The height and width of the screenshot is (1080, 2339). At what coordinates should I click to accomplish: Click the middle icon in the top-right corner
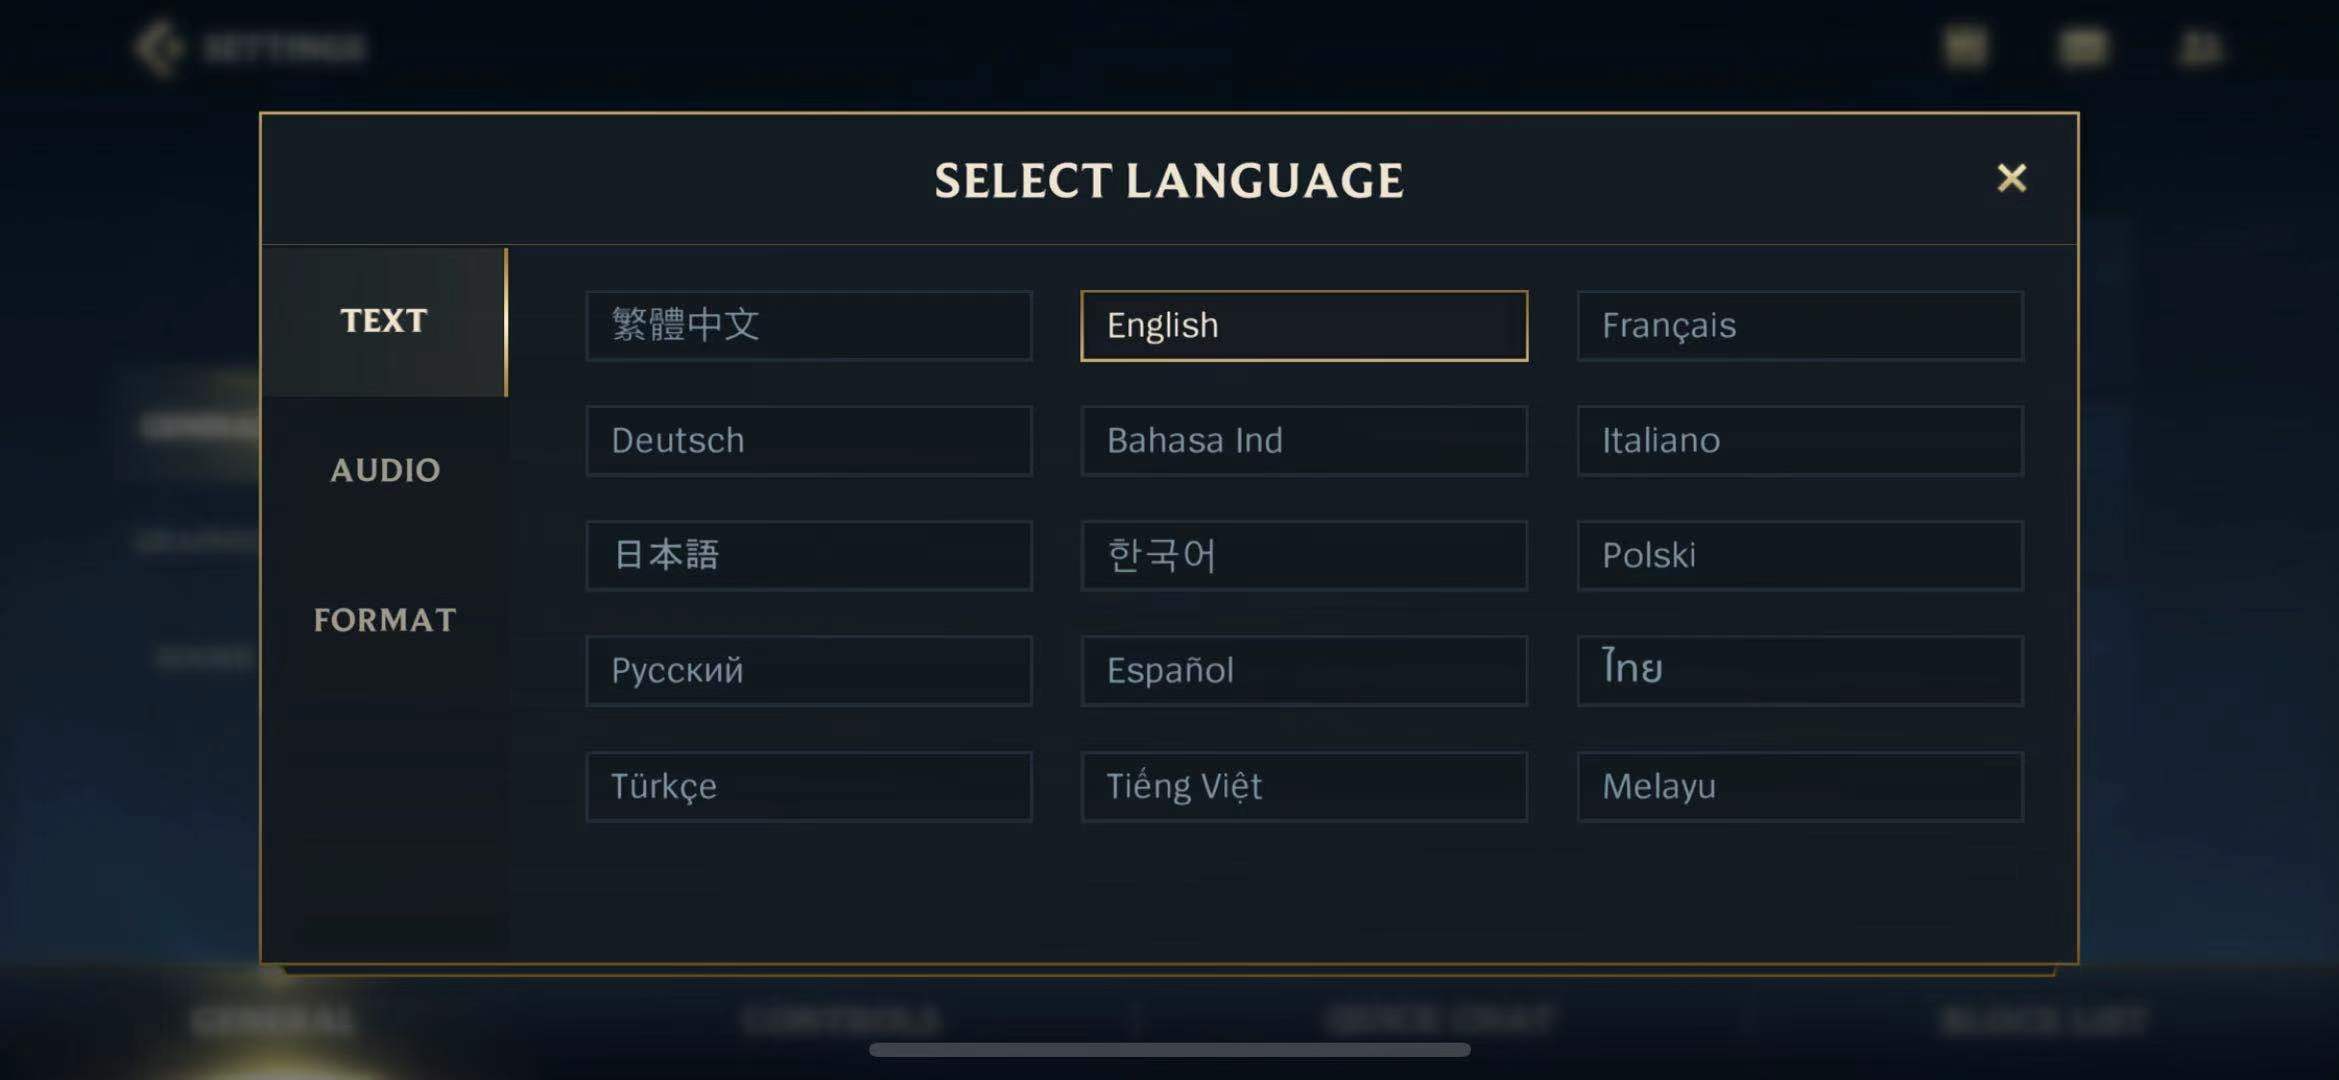tap(2082, 45)
